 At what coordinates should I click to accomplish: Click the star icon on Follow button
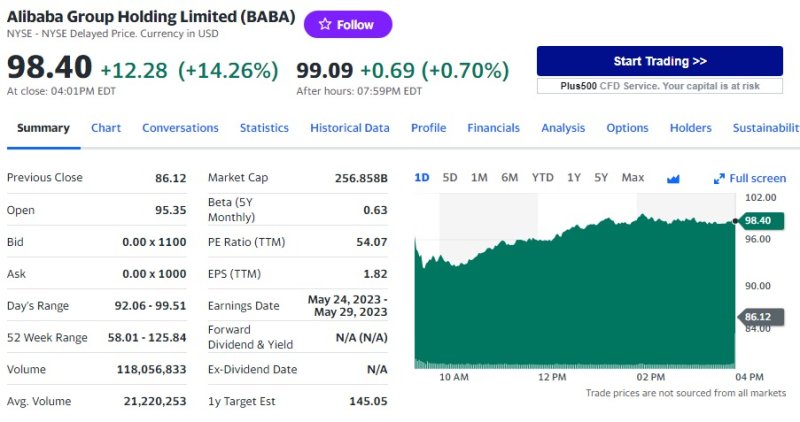point(324,25)
